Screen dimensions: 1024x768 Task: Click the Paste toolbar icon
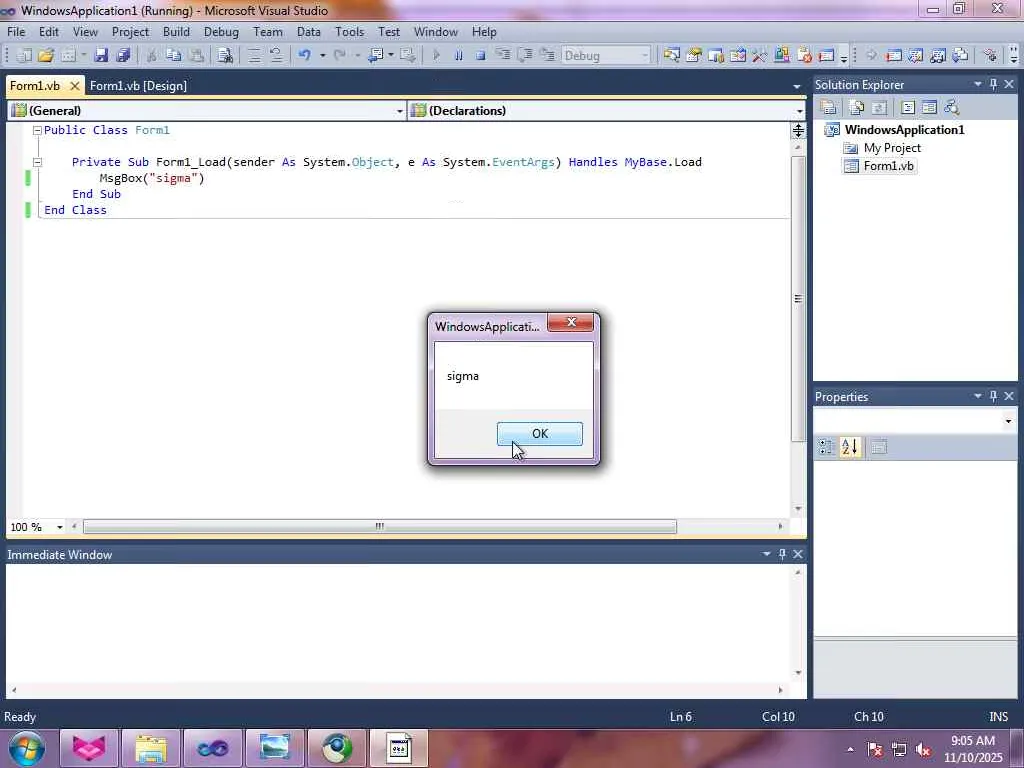coord(195,56)
